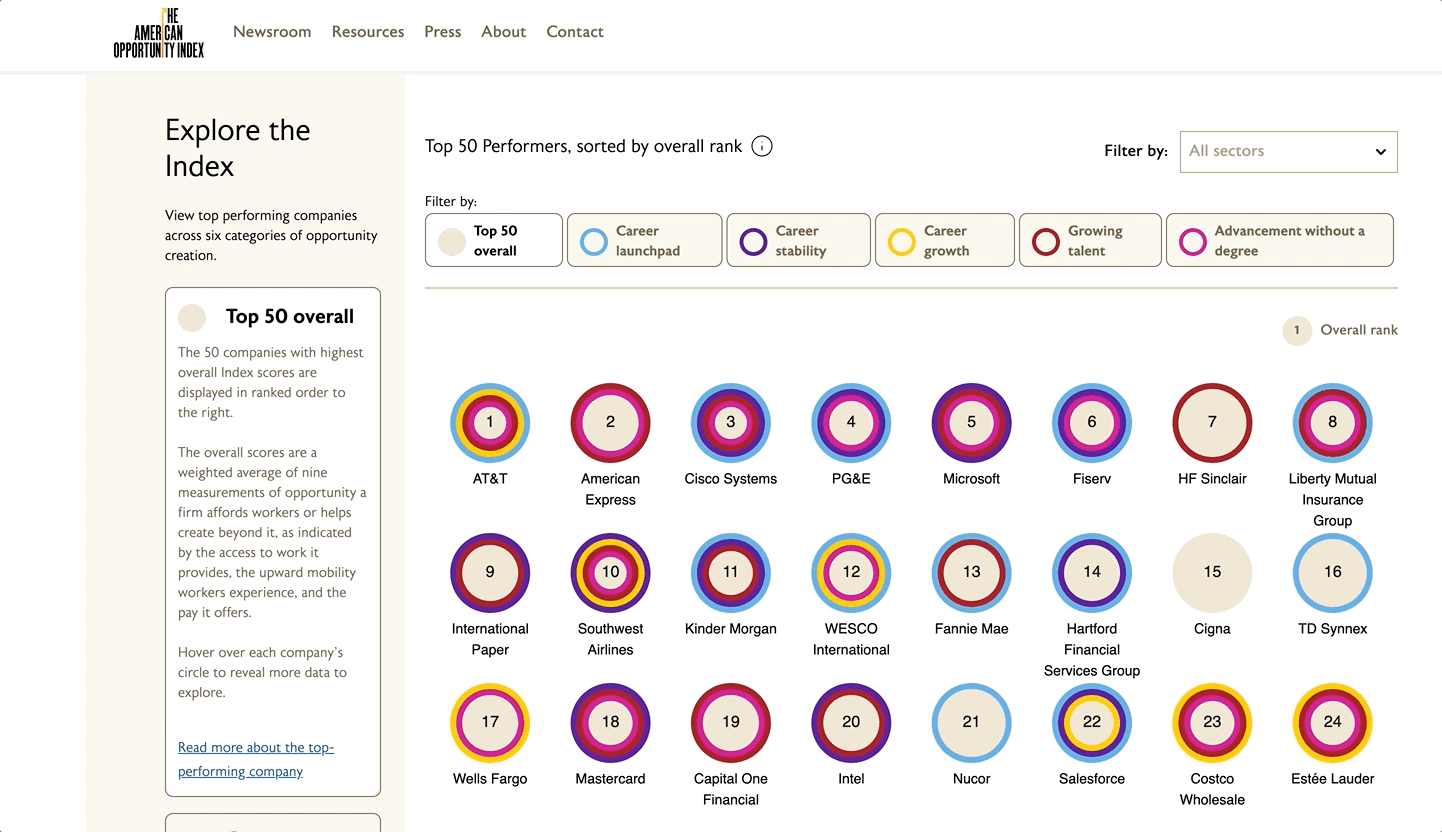
Task: Go to the Resources page
Action: [x=368, y=32]
